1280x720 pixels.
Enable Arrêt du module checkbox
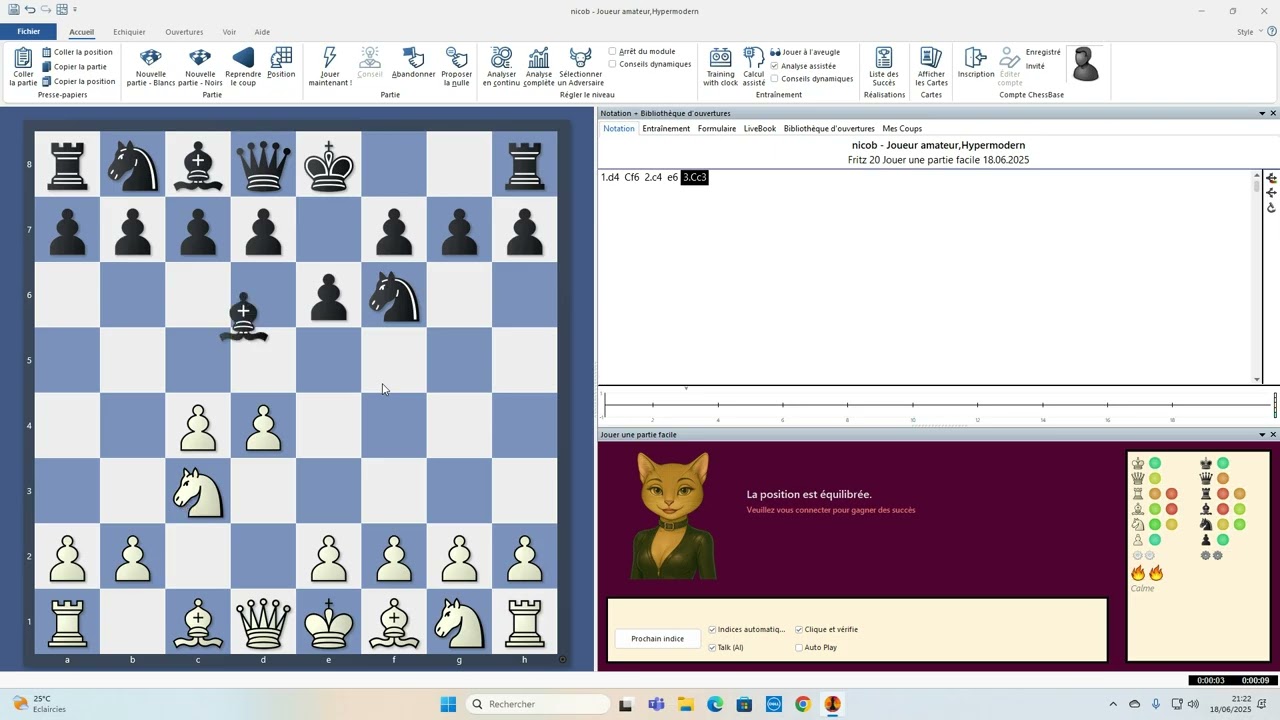point(613,52)
